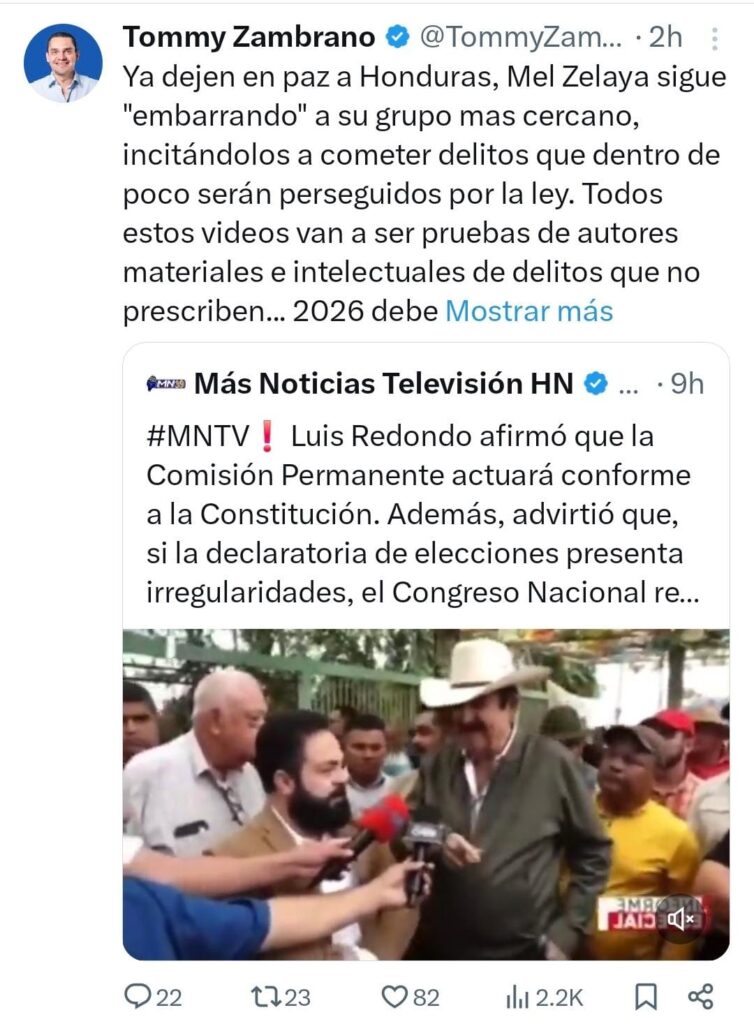The width and height of the screenshot is (754, 1024).
Task: Click Más Noticias verified badge
Action: coord(595,383)
